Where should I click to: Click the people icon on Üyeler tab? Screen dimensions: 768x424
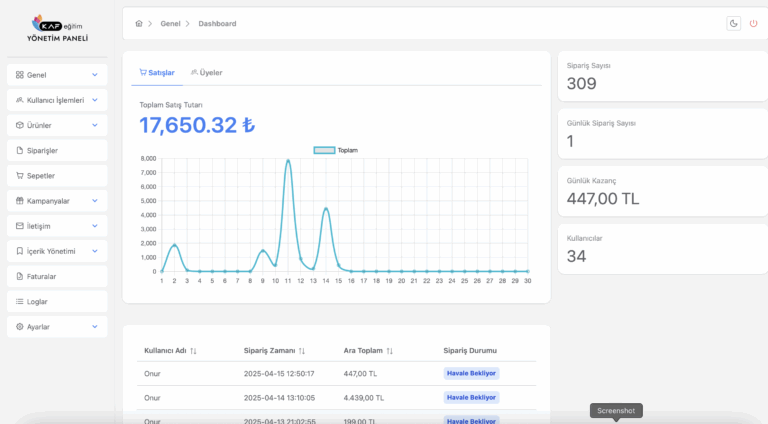pyautogui.click(x=194, y=72)
